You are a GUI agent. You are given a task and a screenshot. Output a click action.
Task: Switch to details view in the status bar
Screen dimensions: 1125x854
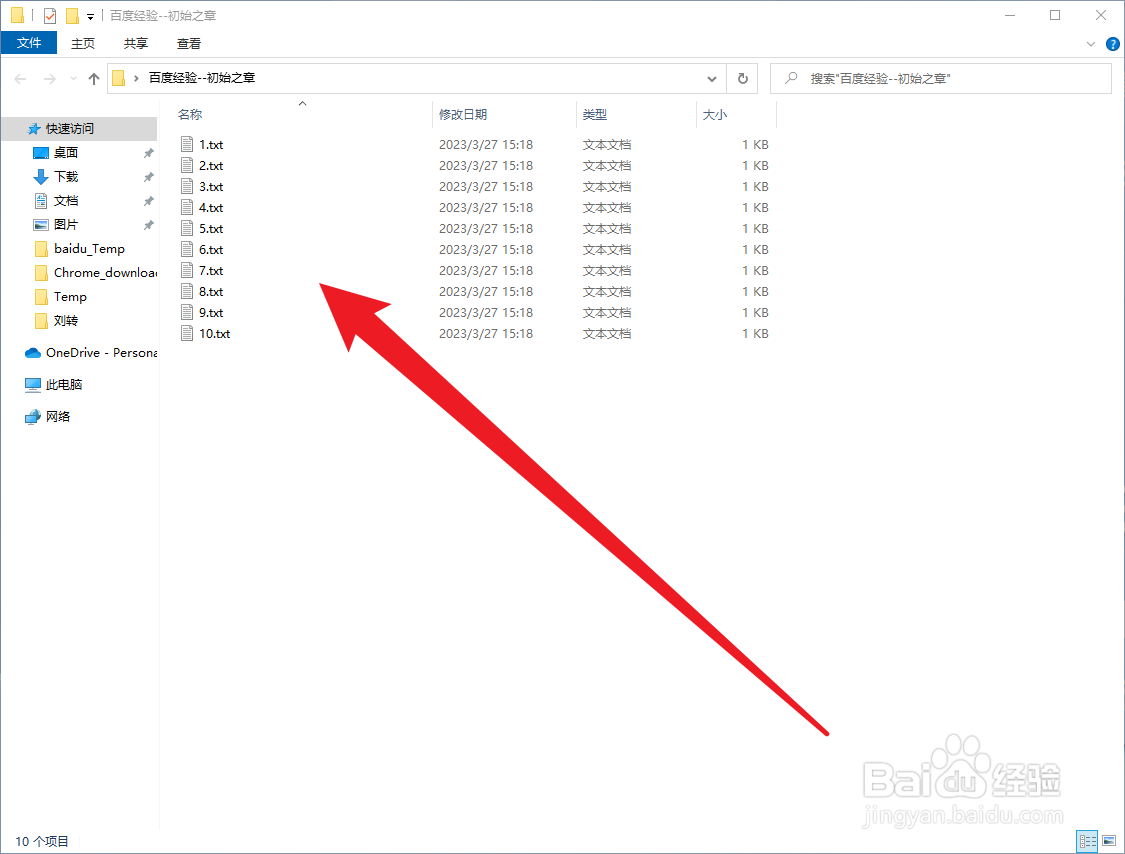click(1087, 841)
